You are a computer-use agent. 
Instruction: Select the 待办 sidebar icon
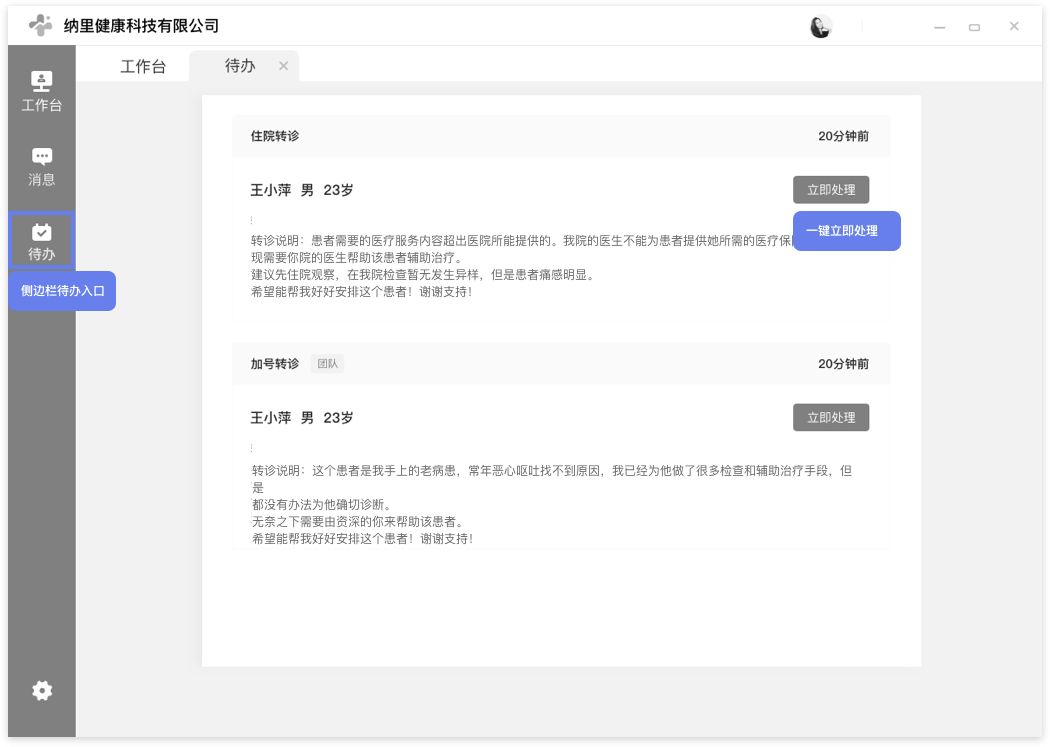(x=41, y=241)
